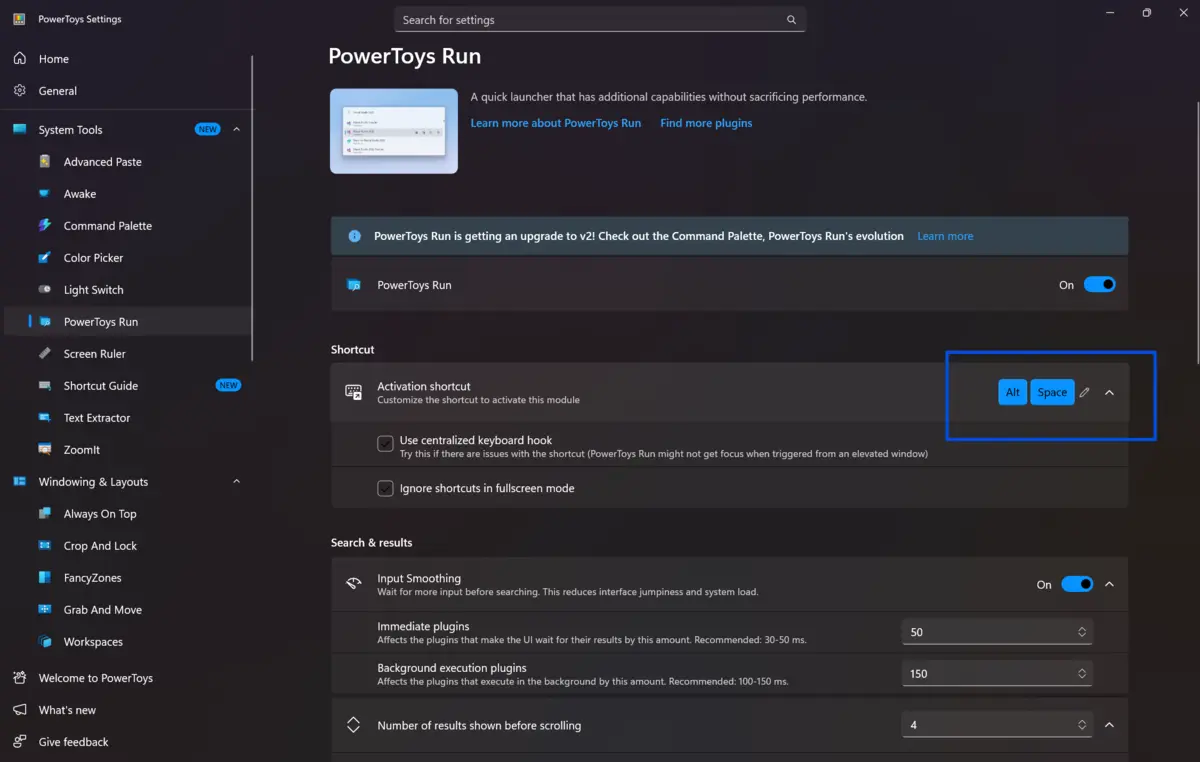Open Shortcut Guide settings

(x=100, y=386)
